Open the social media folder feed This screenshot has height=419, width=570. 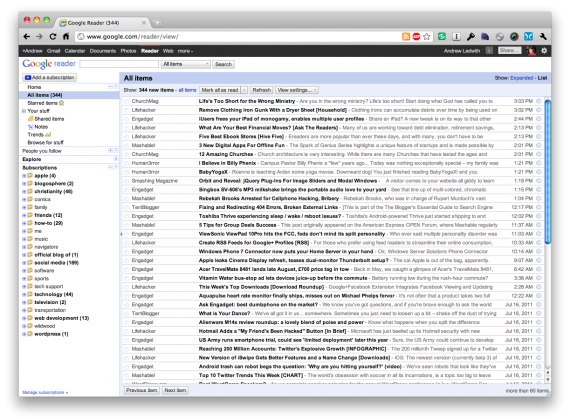[x=56, y=262]
